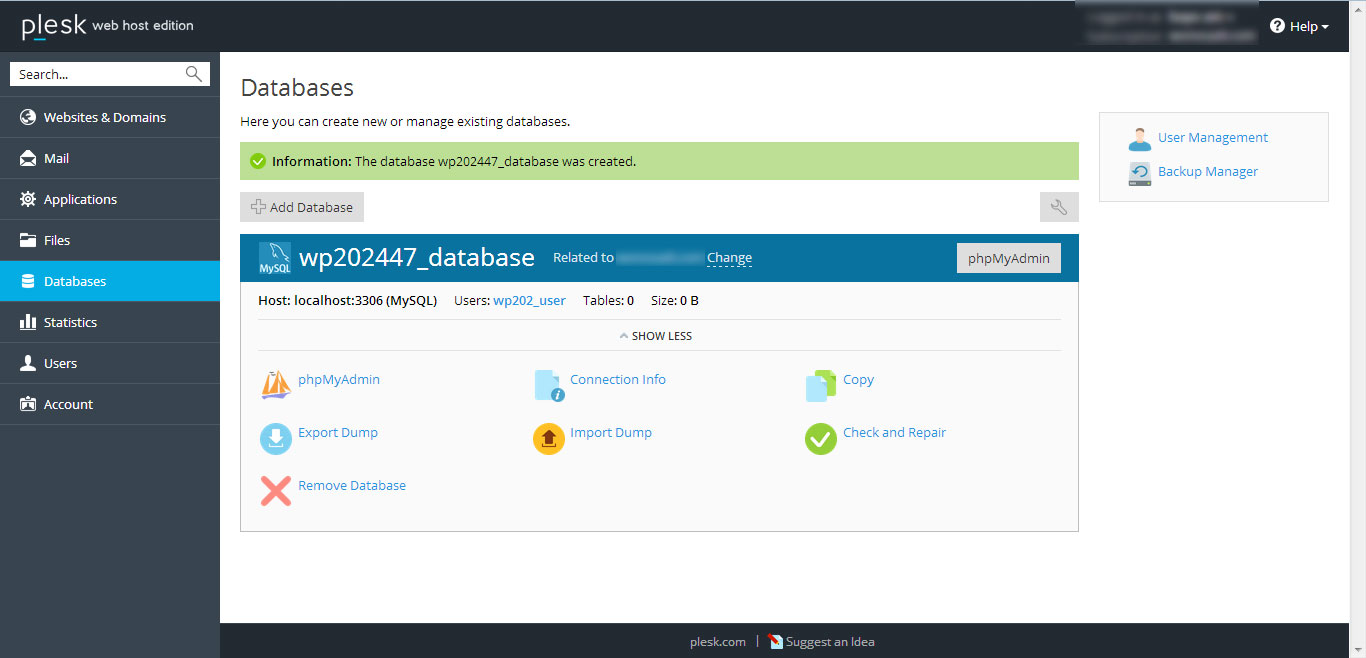Click the Size: 0 B text
The image size is (1366, 658).
[x=675, y=300]
